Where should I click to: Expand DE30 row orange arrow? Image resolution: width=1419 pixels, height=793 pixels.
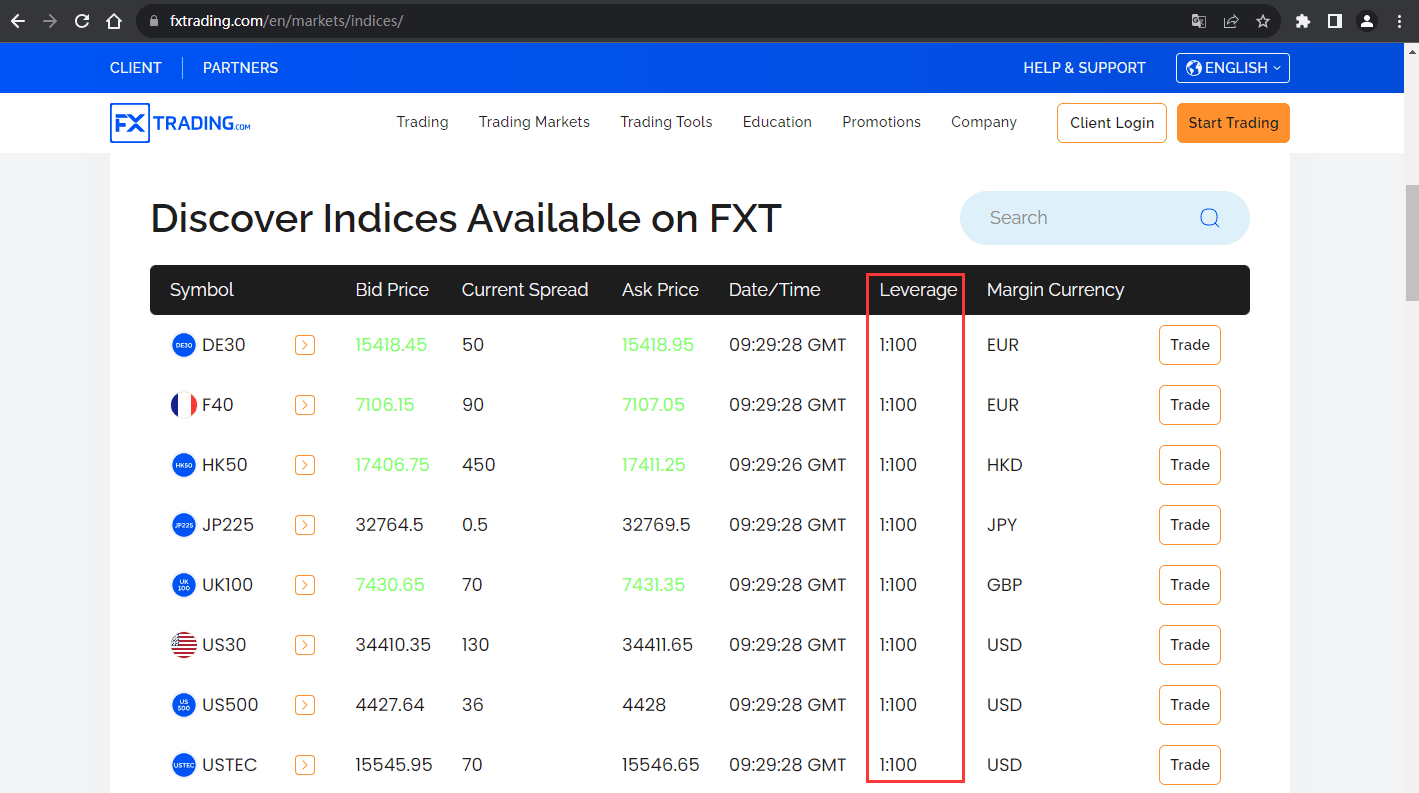tap(305, 345)
